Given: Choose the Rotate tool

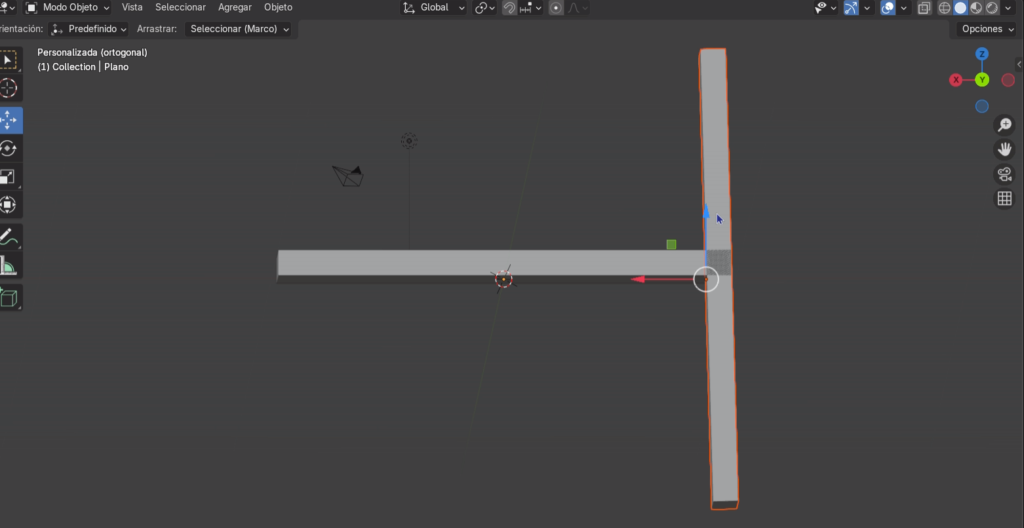Looking at the screenshot, I should pos(8,149).
